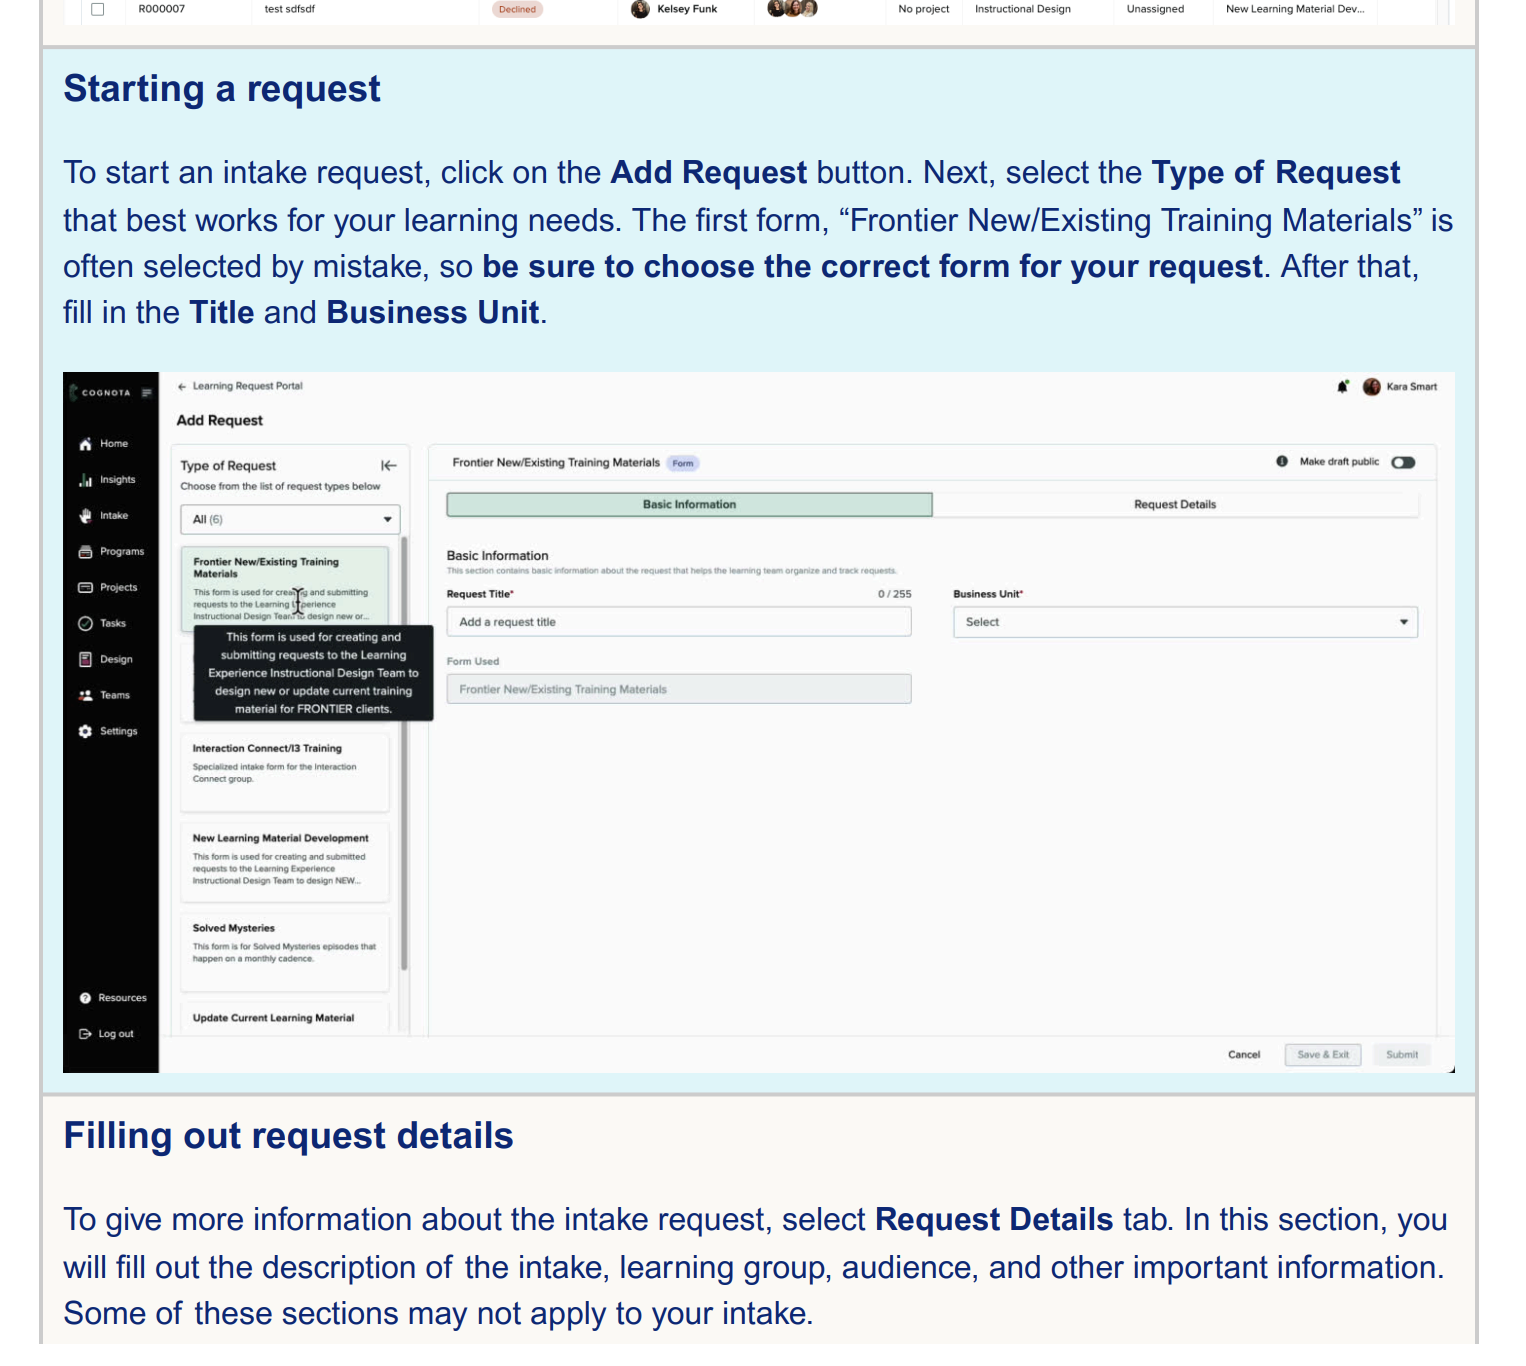Click Kelsey Funk's avatar in the row

[640, 9]
